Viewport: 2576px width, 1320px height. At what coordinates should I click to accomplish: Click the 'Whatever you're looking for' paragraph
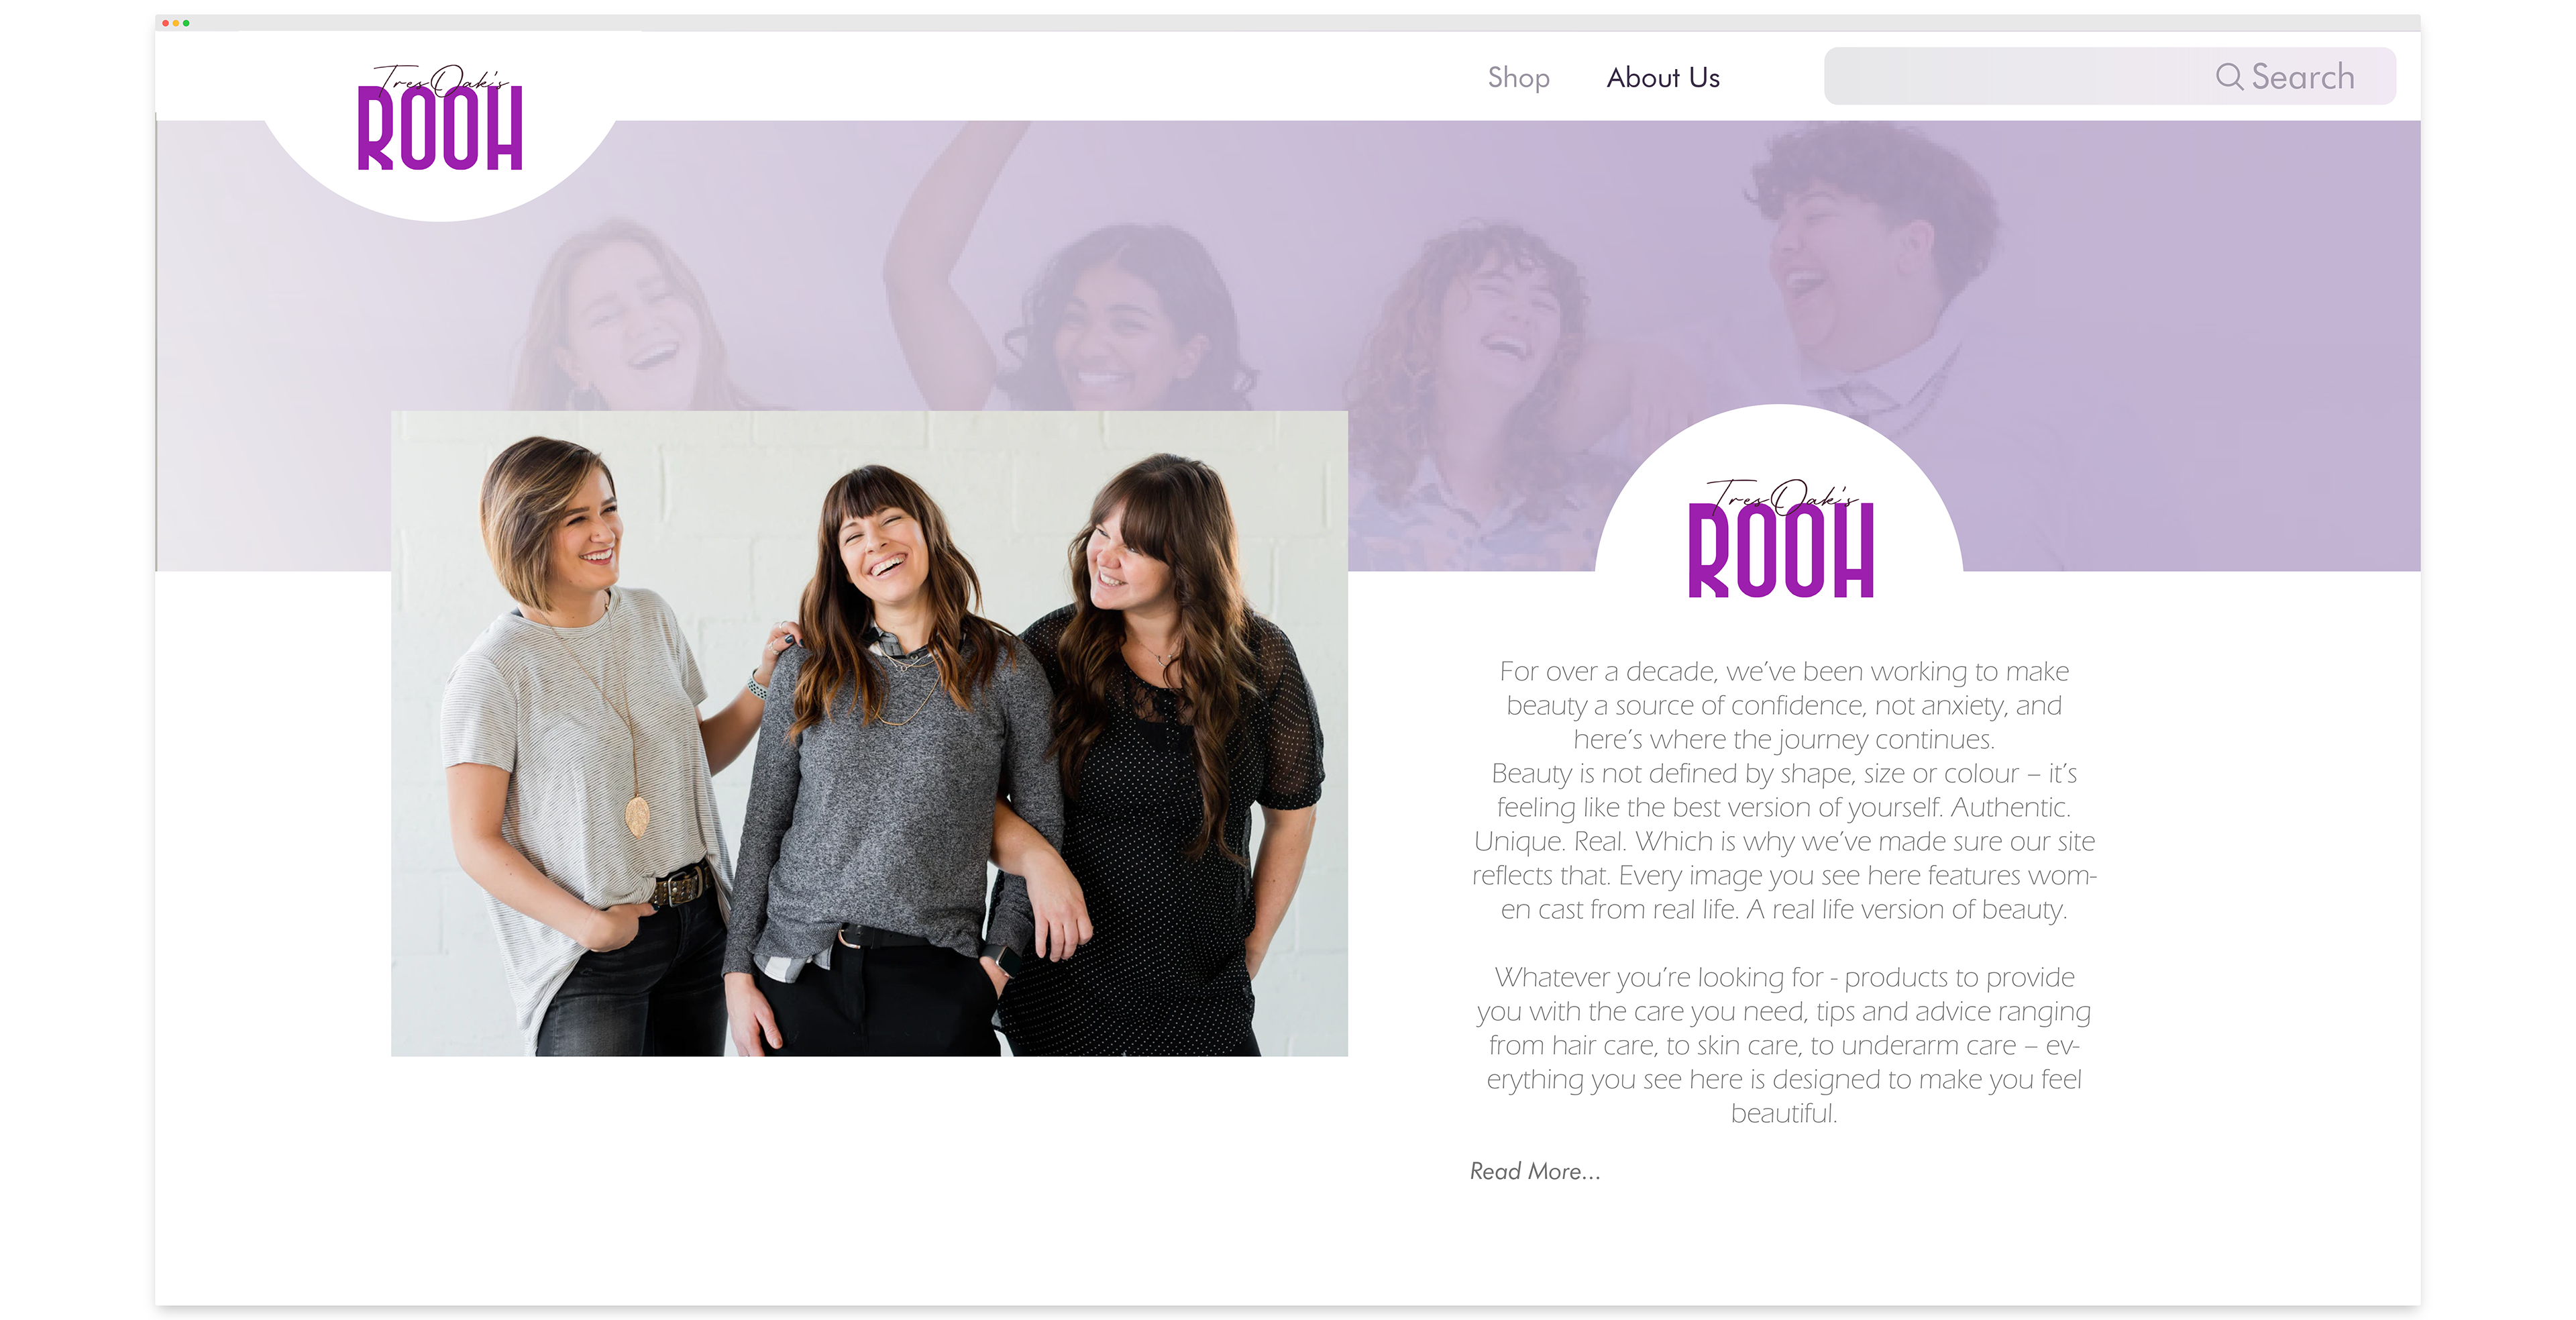(1783, 1045)
